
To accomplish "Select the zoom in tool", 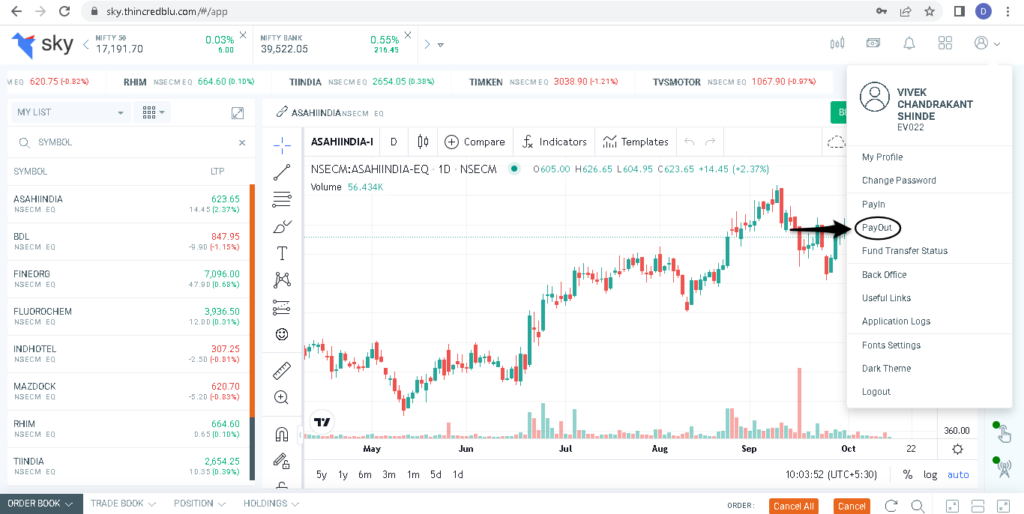I will (x=282, y=397).
